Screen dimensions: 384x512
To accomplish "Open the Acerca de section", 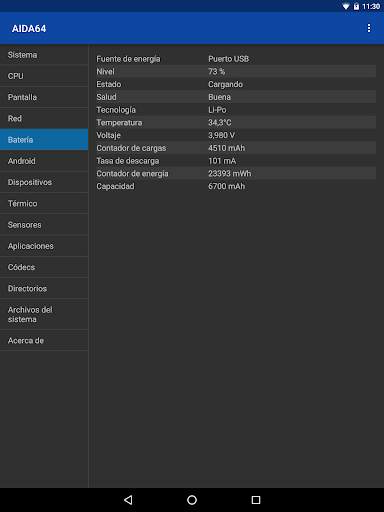I will pyautogui.click(x=44, y=341).
